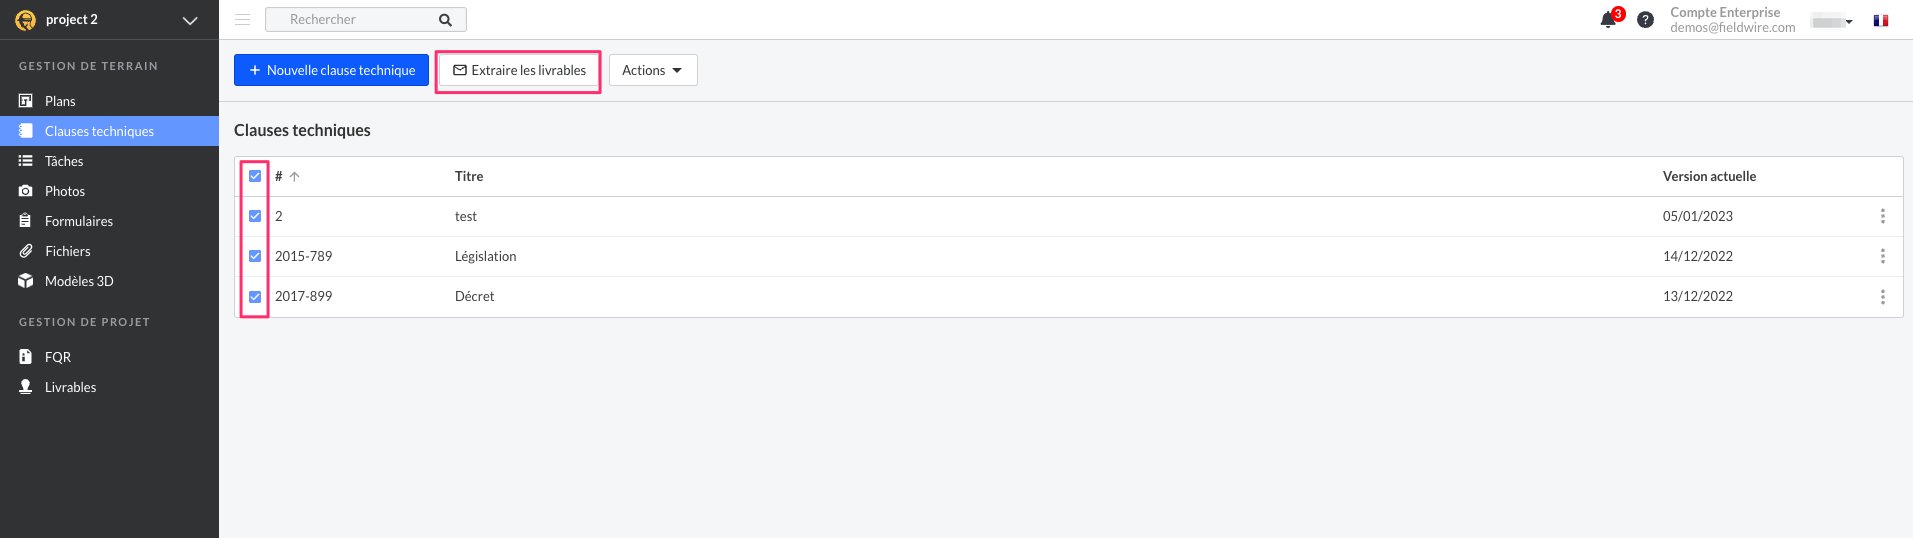Open the notifications bell icon
The width and height of the screenshot is (1913, 538).
point(1608,20)
